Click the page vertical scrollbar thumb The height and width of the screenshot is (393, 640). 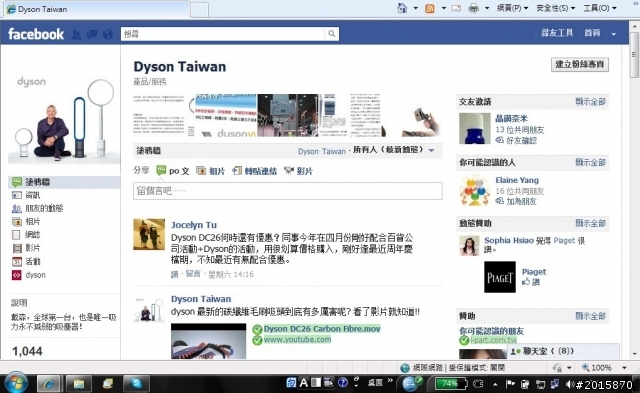[634, 54]
